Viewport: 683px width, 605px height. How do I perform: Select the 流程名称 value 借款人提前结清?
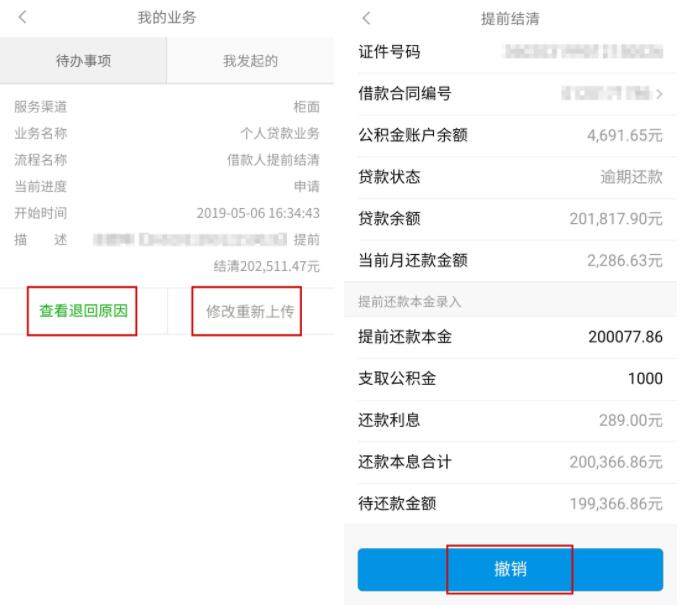pos(273,160)
